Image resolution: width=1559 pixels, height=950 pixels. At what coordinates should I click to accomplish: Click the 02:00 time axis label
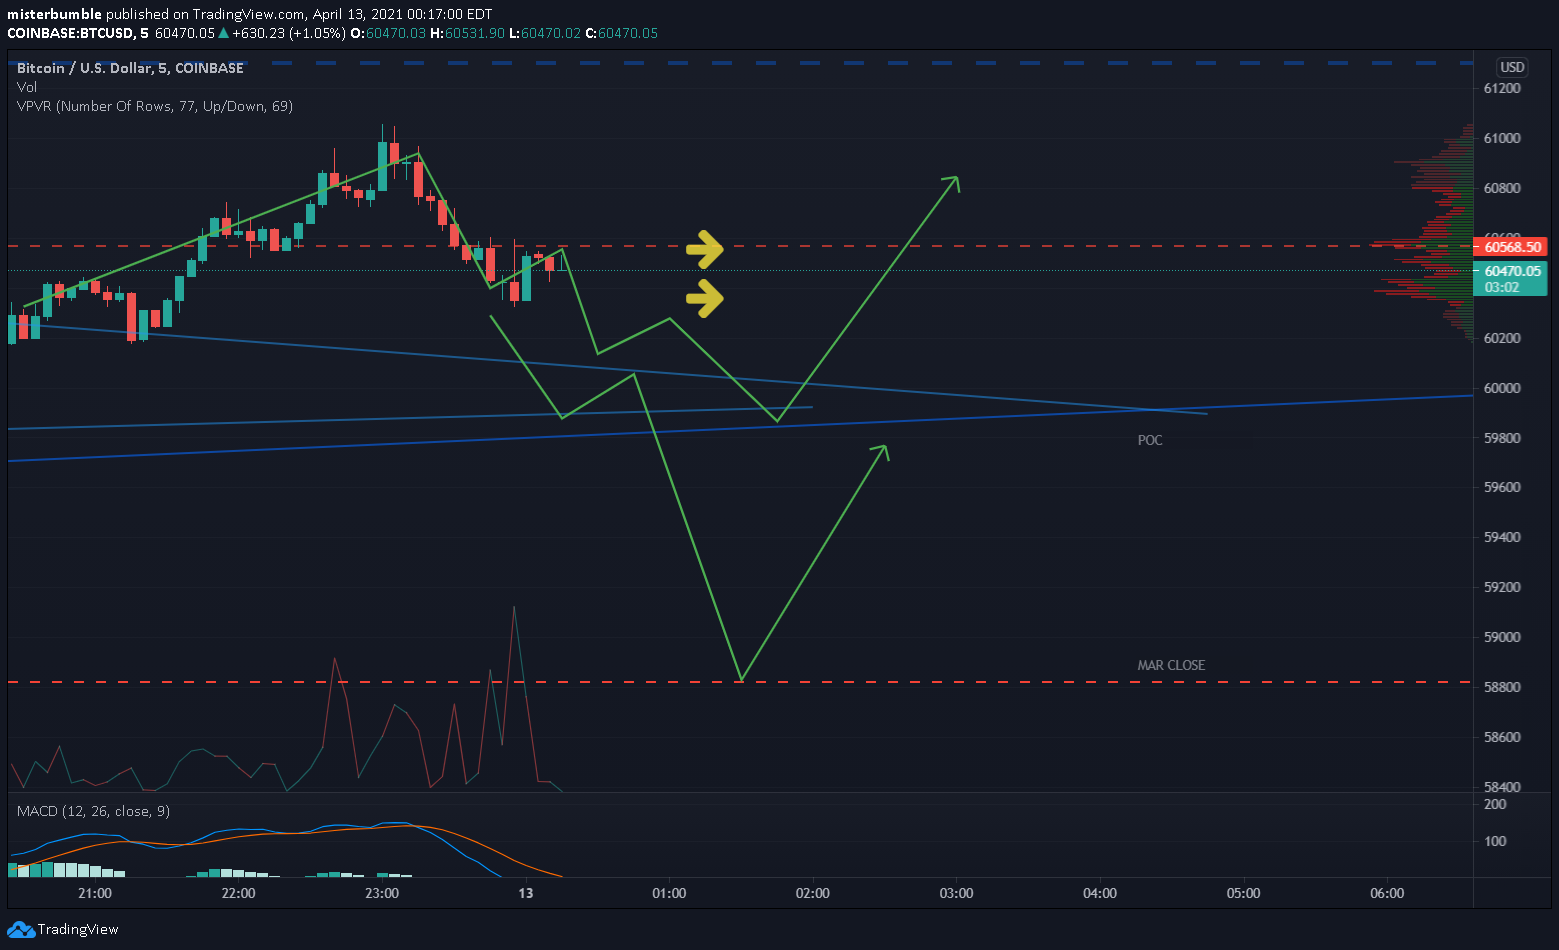813,893
